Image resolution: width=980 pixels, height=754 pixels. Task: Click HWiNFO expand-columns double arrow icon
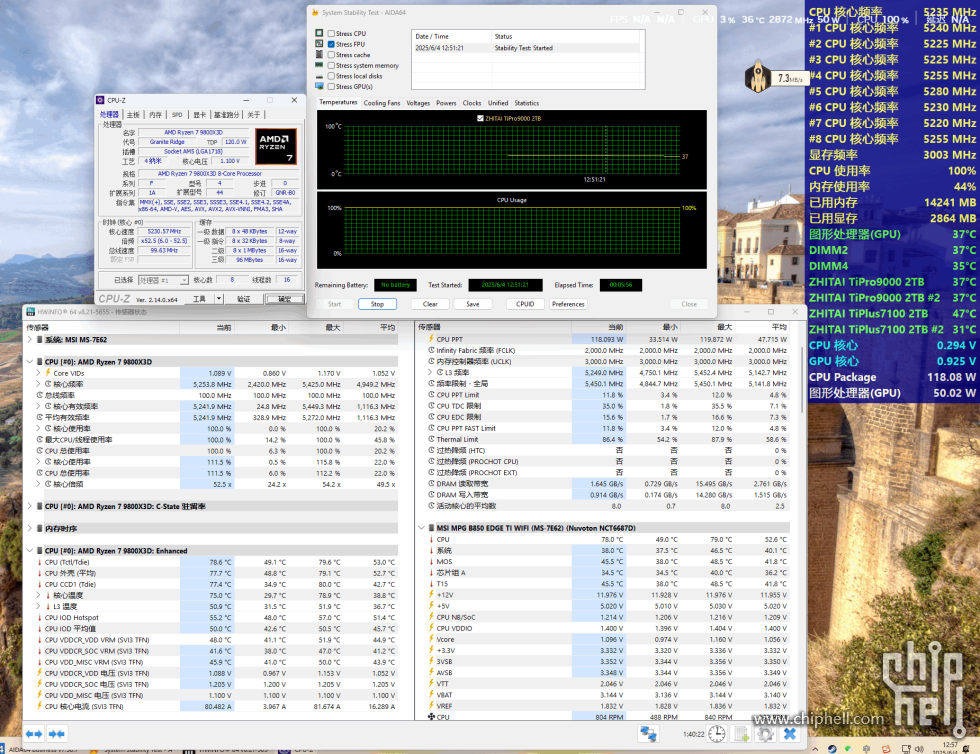point(34,733)
